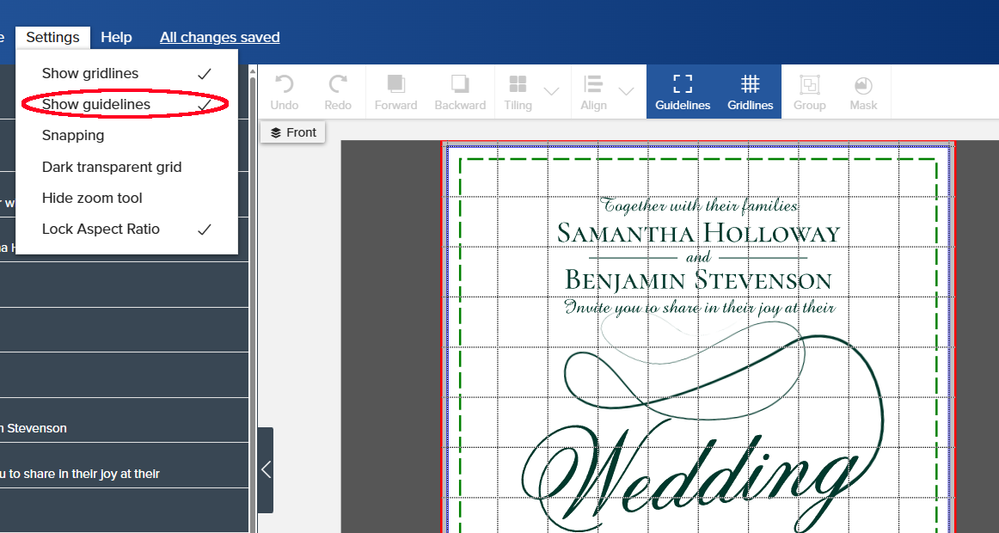
Task: Click the Mask icon
Action: (x=863, y=85)
